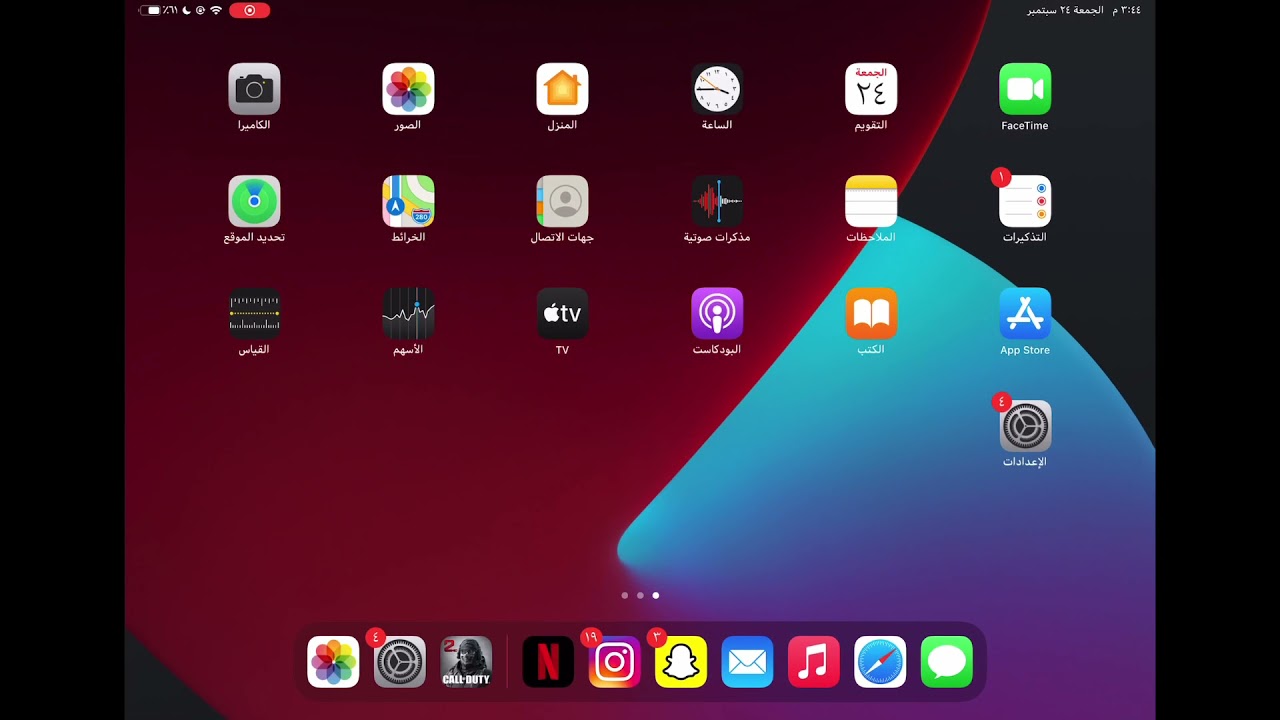The image size is (1280, 720).
Task: Open the Clock app (الساعة)
Action: tap(717, 90)
